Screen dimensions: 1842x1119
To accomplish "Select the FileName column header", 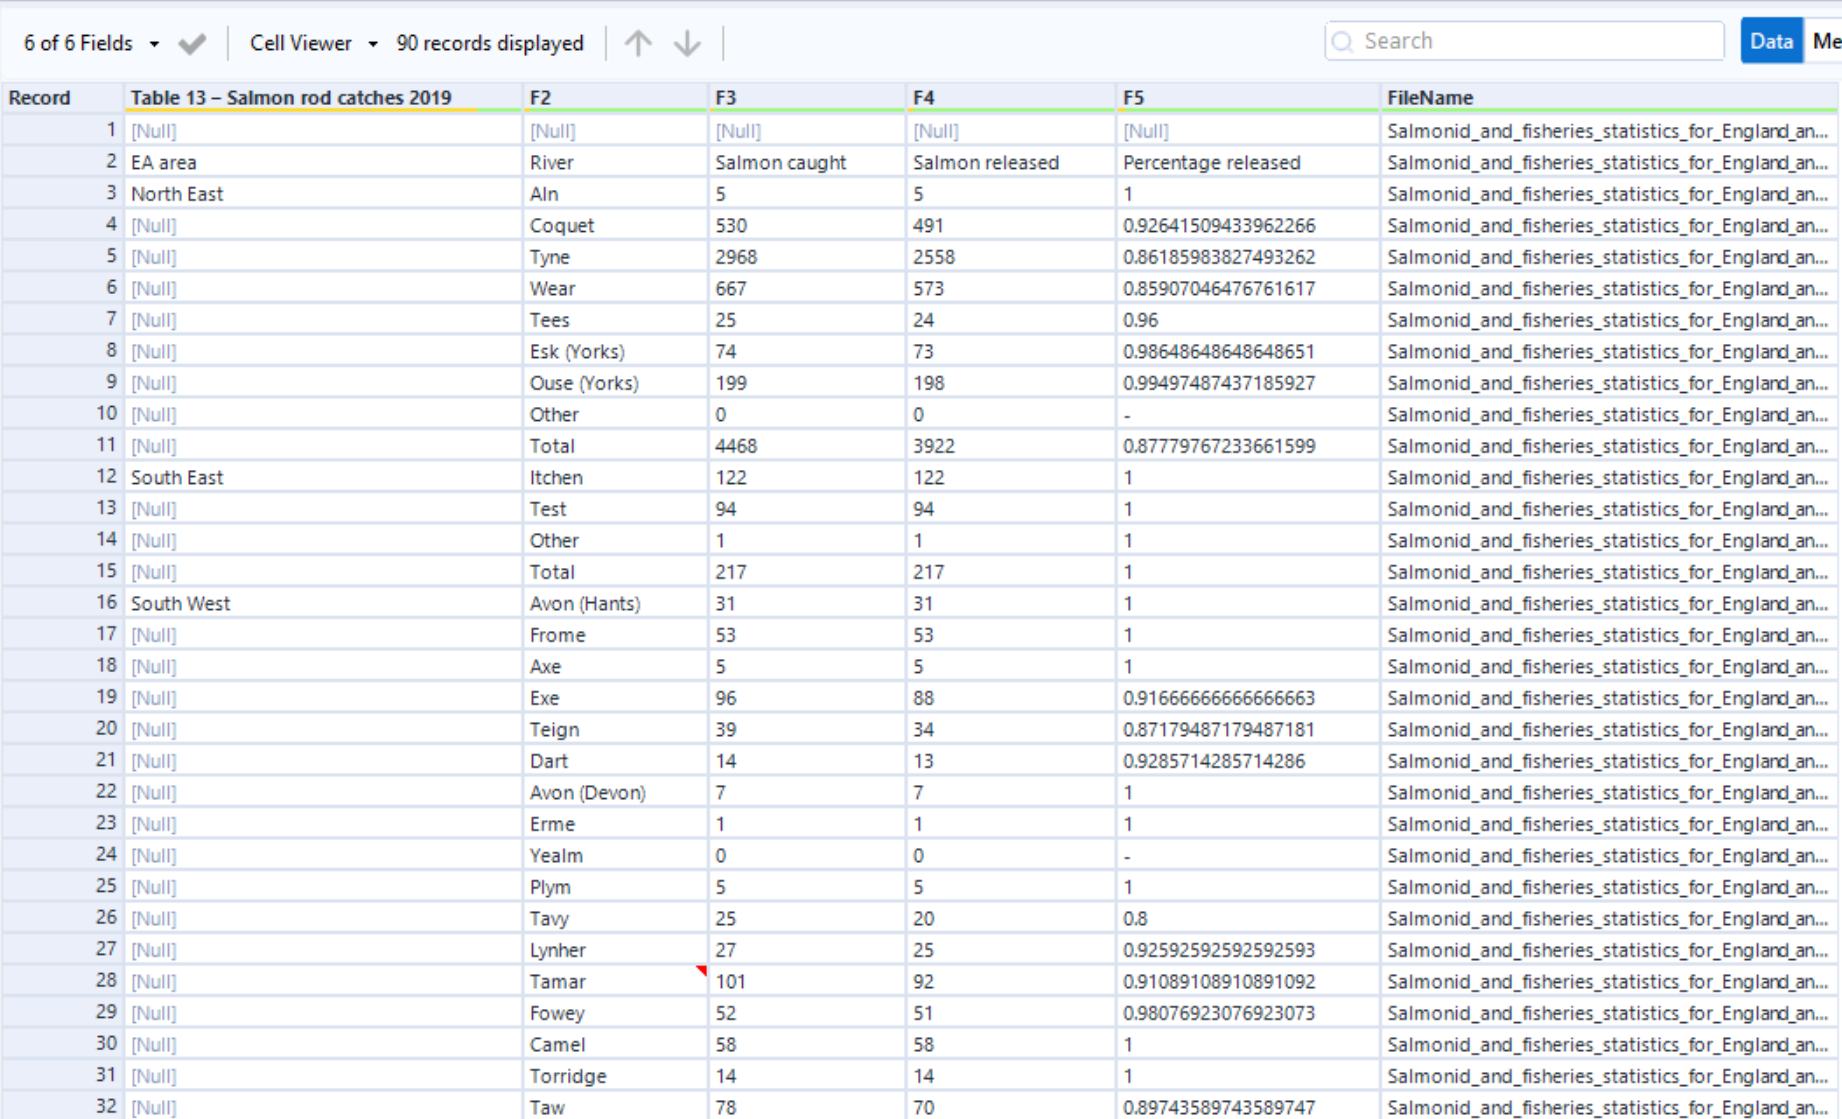I will click(x=1430, y=98).
